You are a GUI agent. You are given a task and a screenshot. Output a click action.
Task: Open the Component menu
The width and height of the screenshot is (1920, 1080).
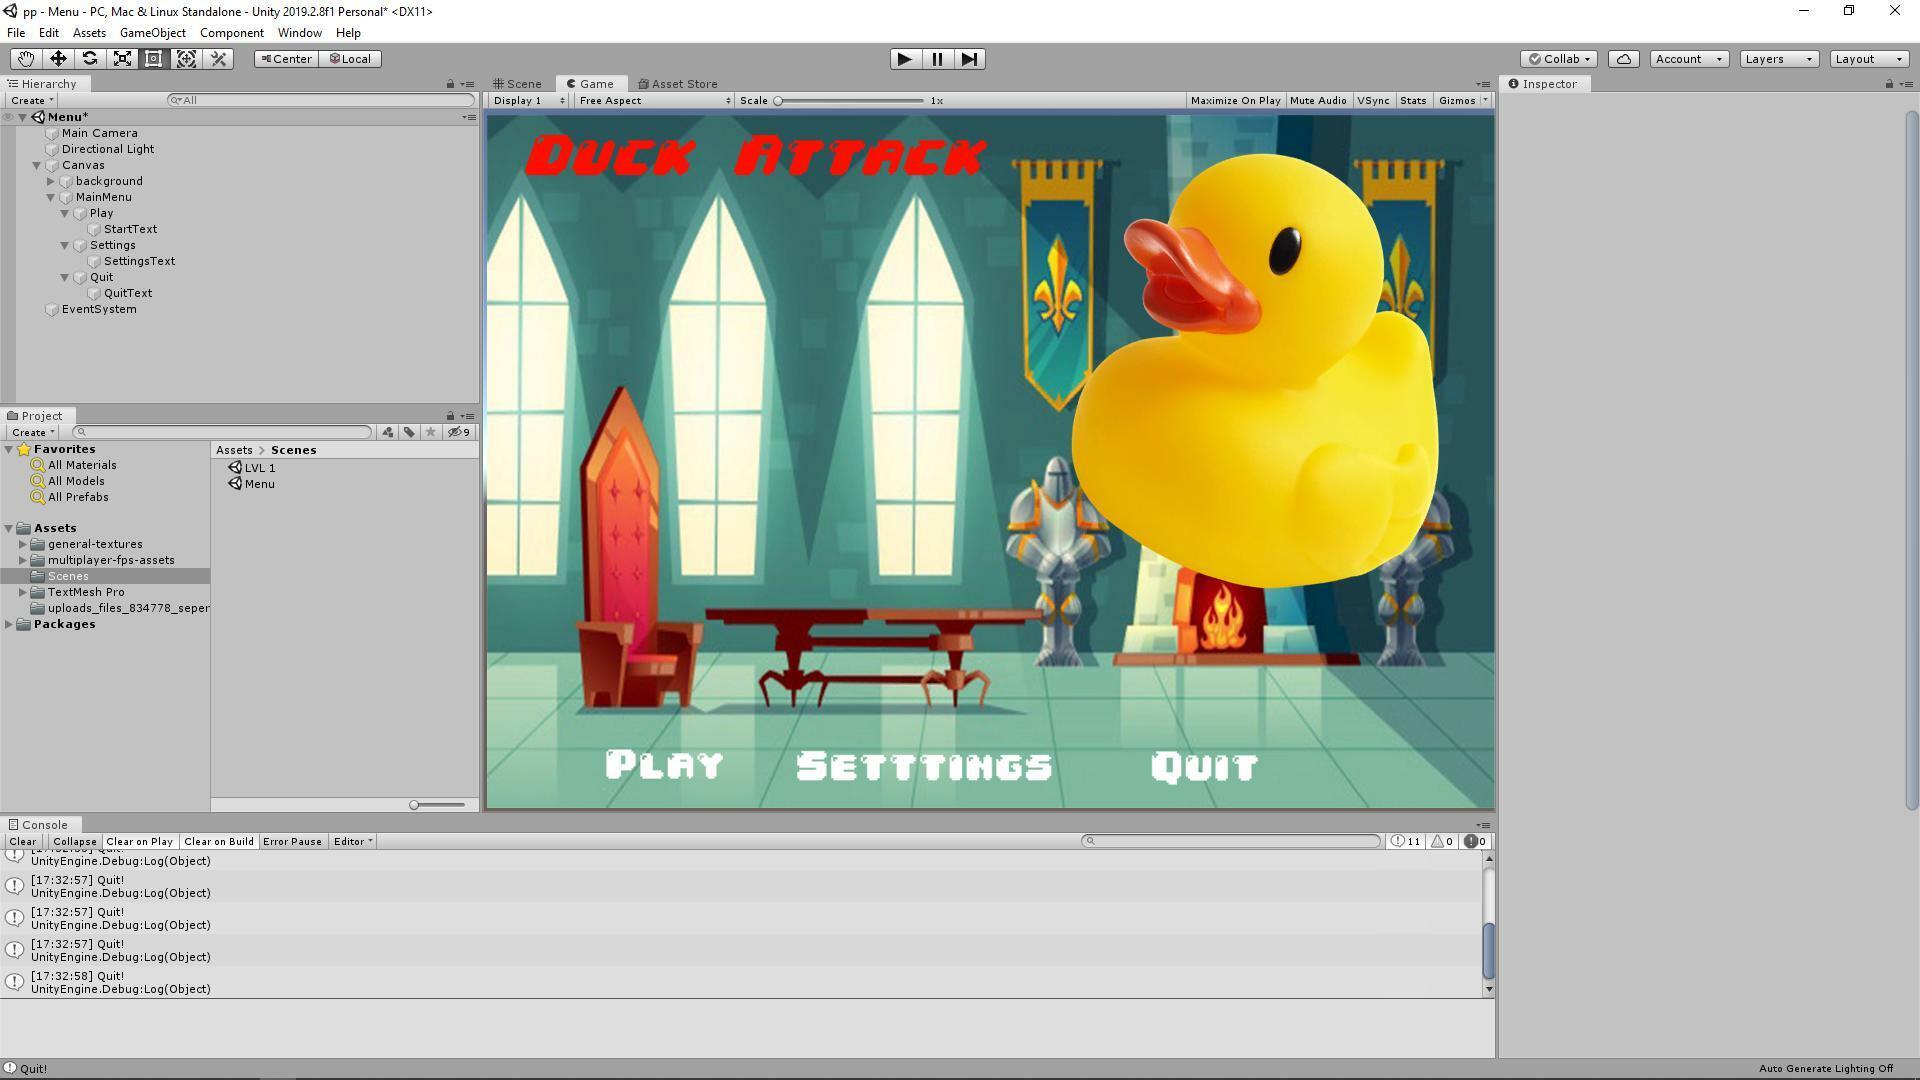pos(231,33)
